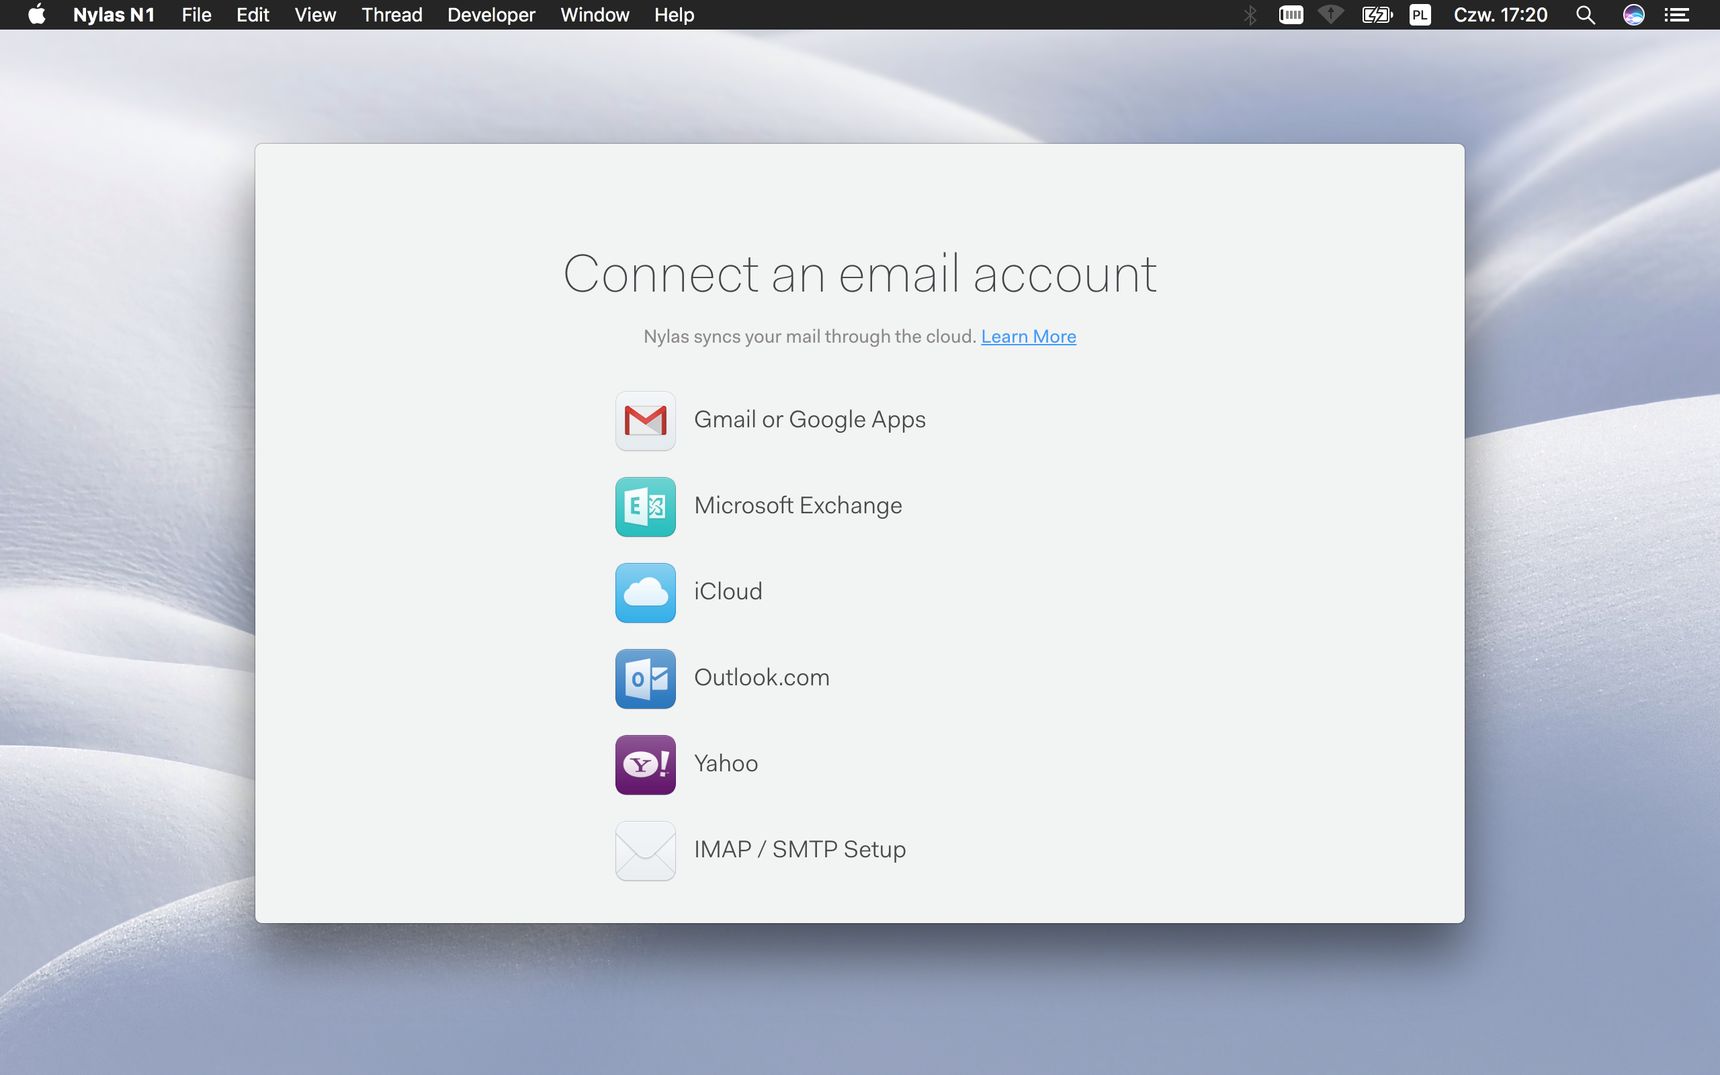Choose IMAP / SMTP Setup label
This screenshot has height=1075, width=1720.
pyautogui.click(x=800, y=850)
